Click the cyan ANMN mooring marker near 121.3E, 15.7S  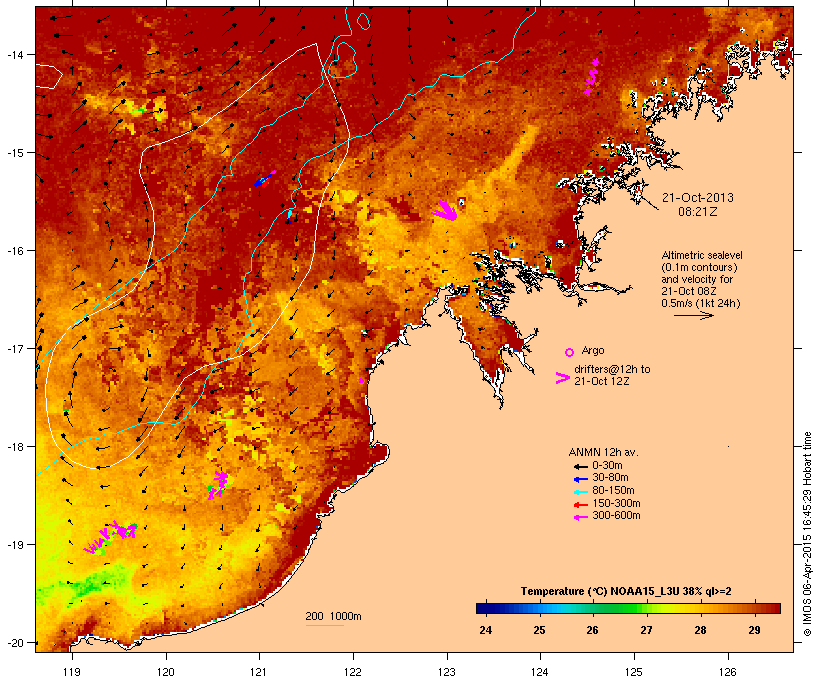point(290,216)
